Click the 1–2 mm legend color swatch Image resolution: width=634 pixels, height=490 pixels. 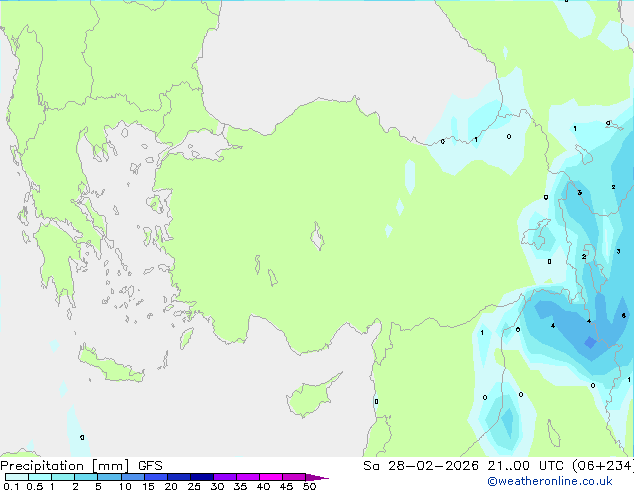point(63,477)
